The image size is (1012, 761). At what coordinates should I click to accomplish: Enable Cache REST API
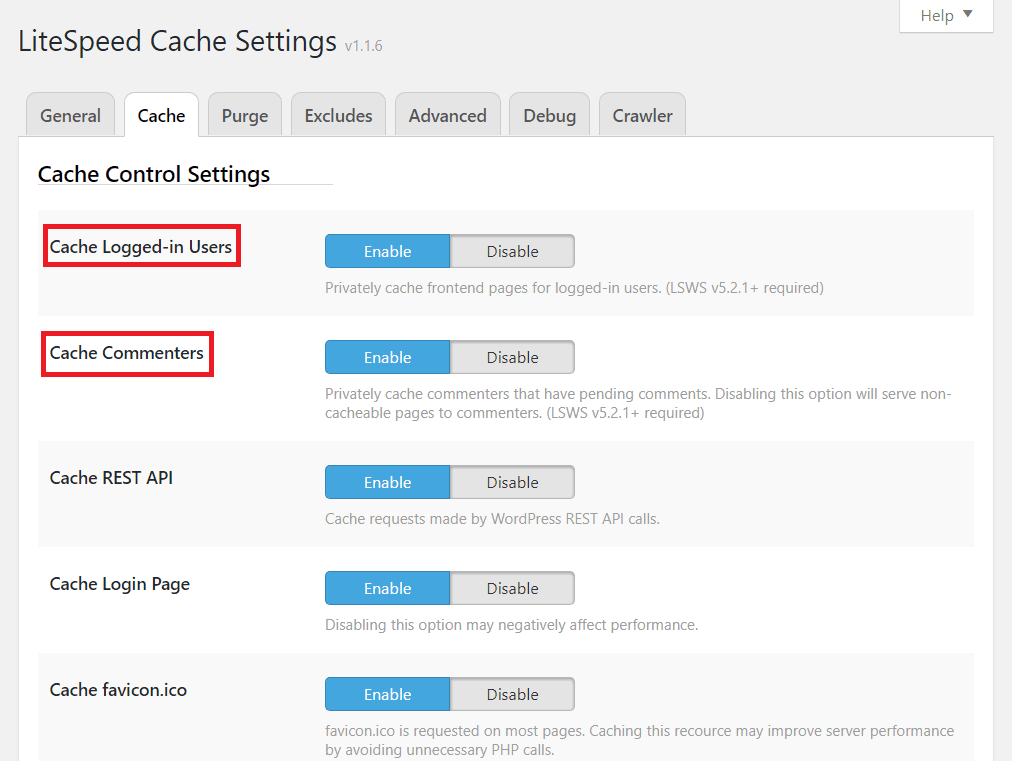387,482
